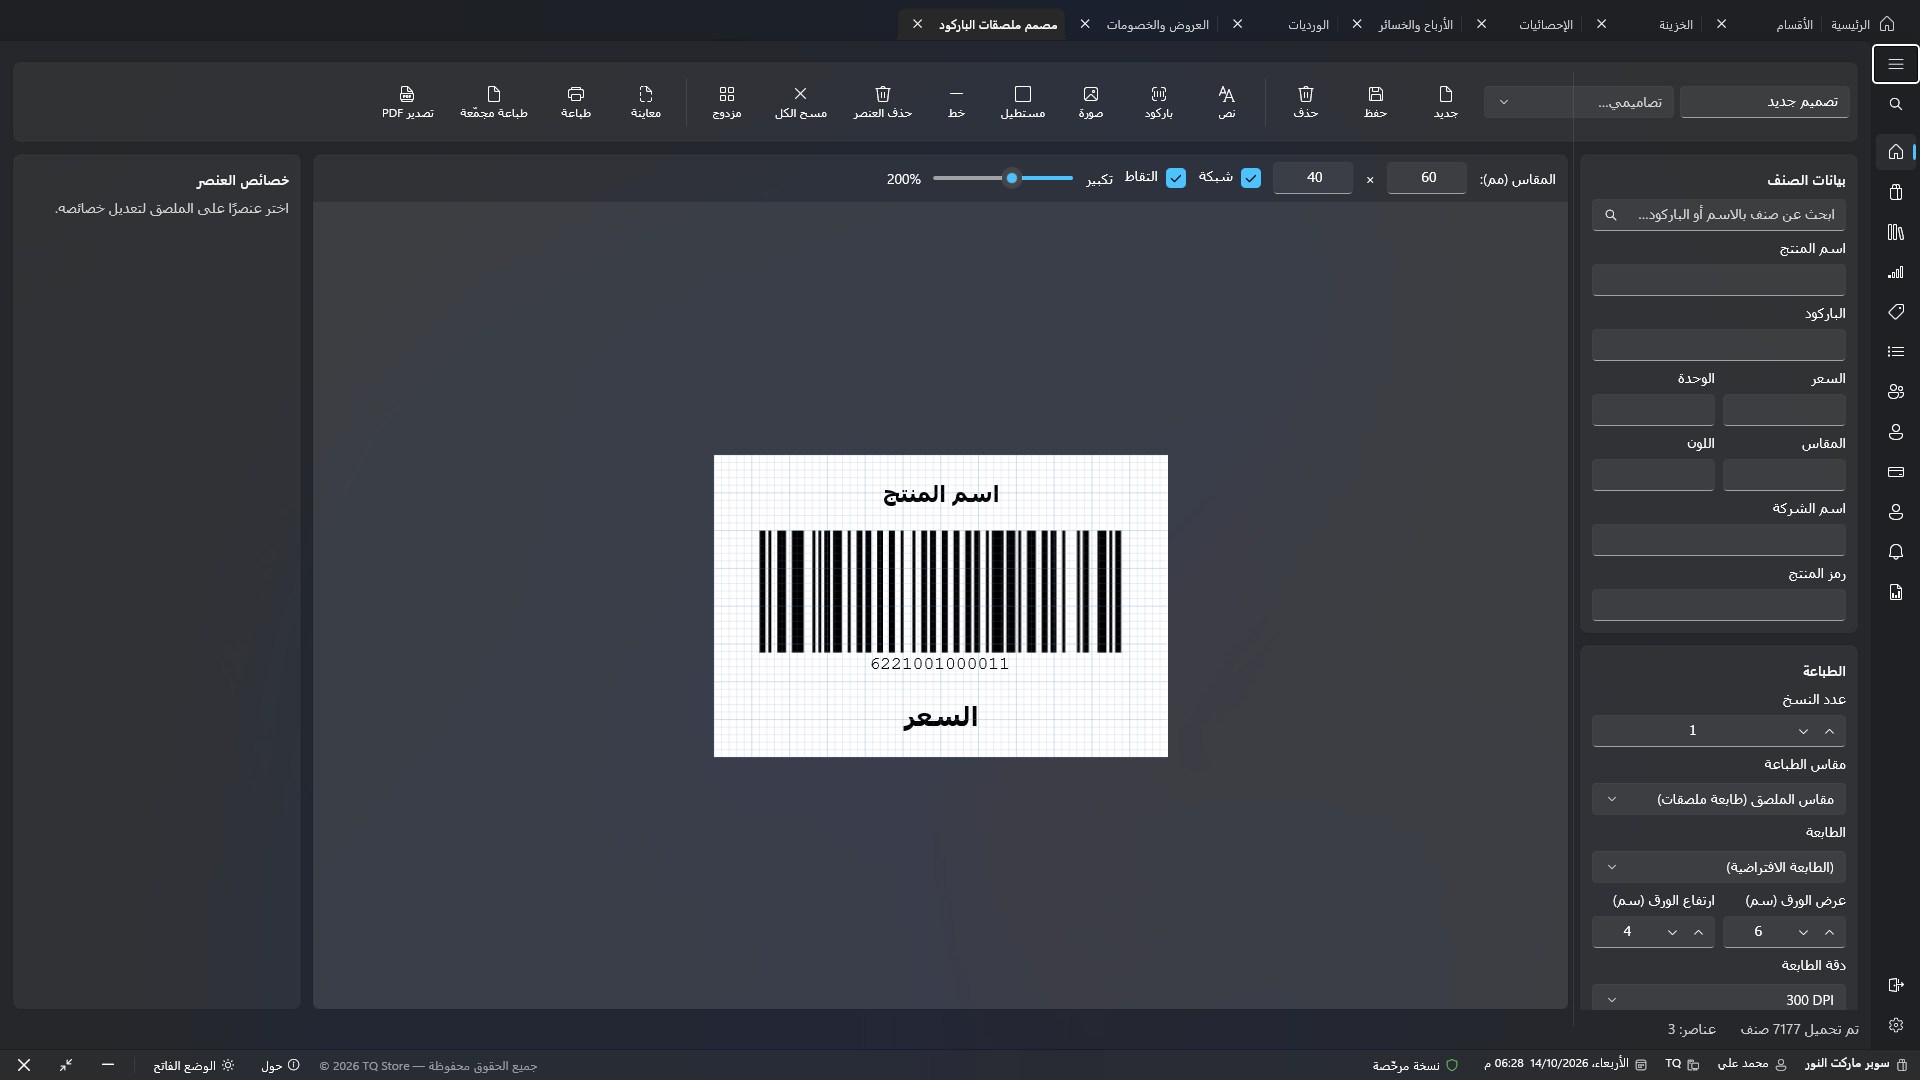This screenshot has width=1920, height=1080.
Task: Insert a barcode with باركود tool
Action: tap(1158, 102)
